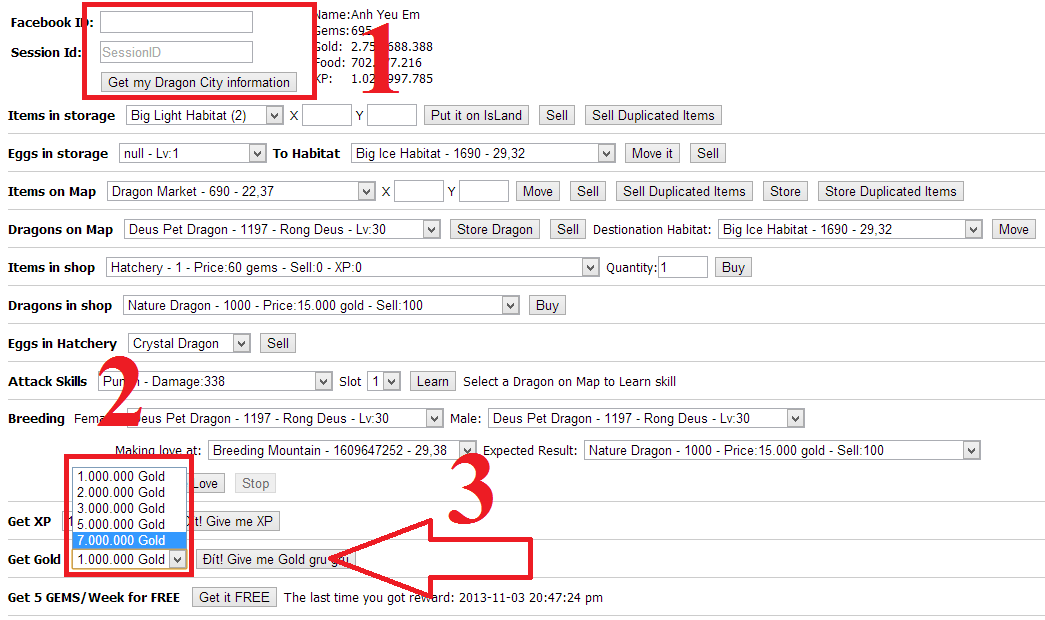Click the Quantity input field
Viewport: 1045px width, 620px height.
tap(682, 267)
